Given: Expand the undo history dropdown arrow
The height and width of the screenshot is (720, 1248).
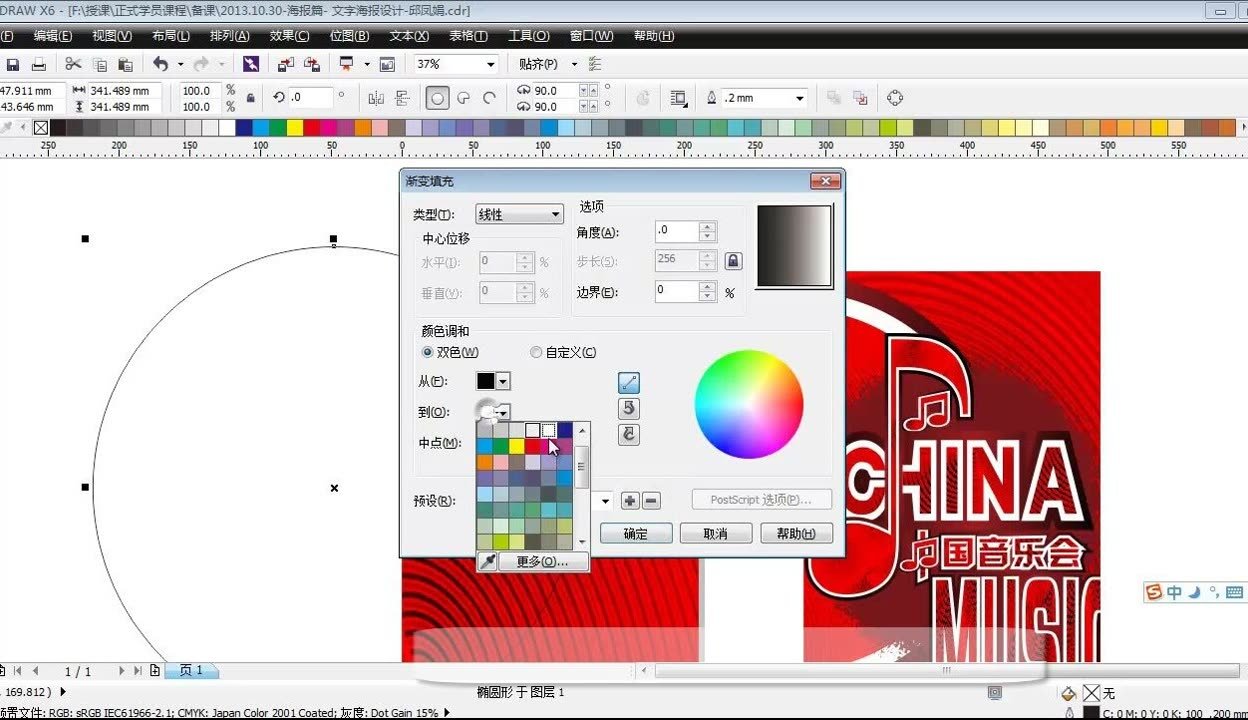Looking at the screenshot, I should click(x=181, y=64).
